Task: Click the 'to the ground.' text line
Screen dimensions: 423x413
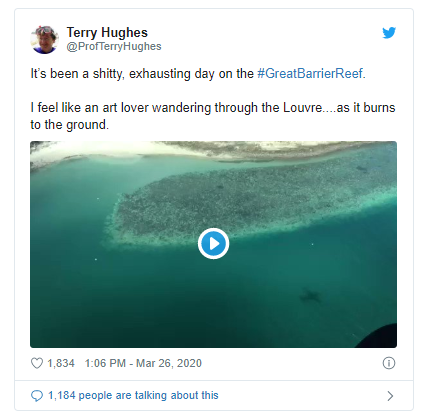Action: [x=70, y=125]
